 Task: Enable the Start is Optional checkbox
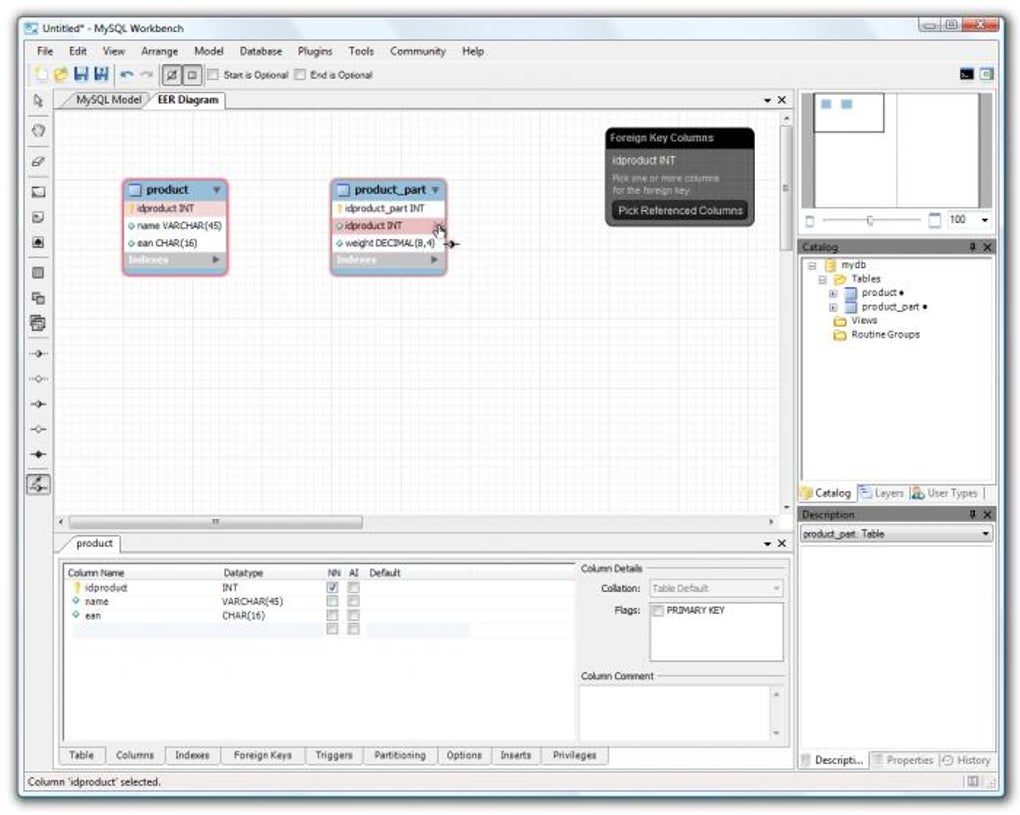(x=213, y=75)
